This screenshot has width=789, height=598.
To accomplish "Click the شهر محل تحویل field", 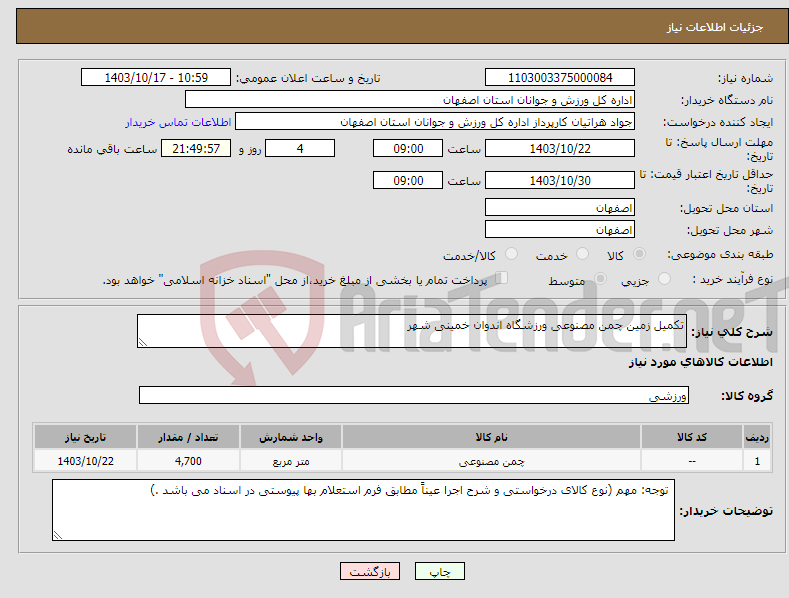I will click(560, 230).
